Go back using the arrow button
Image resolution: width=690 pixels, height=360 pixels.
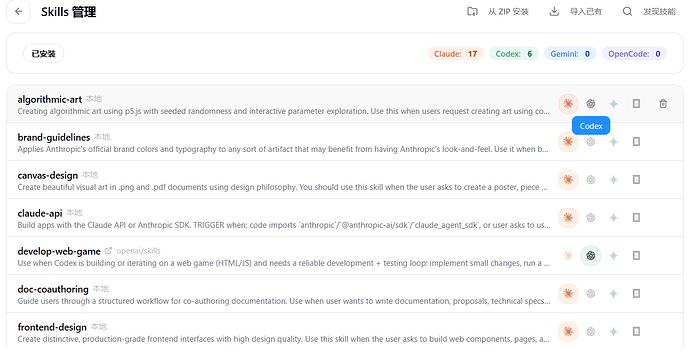click(x=18, y=11)
